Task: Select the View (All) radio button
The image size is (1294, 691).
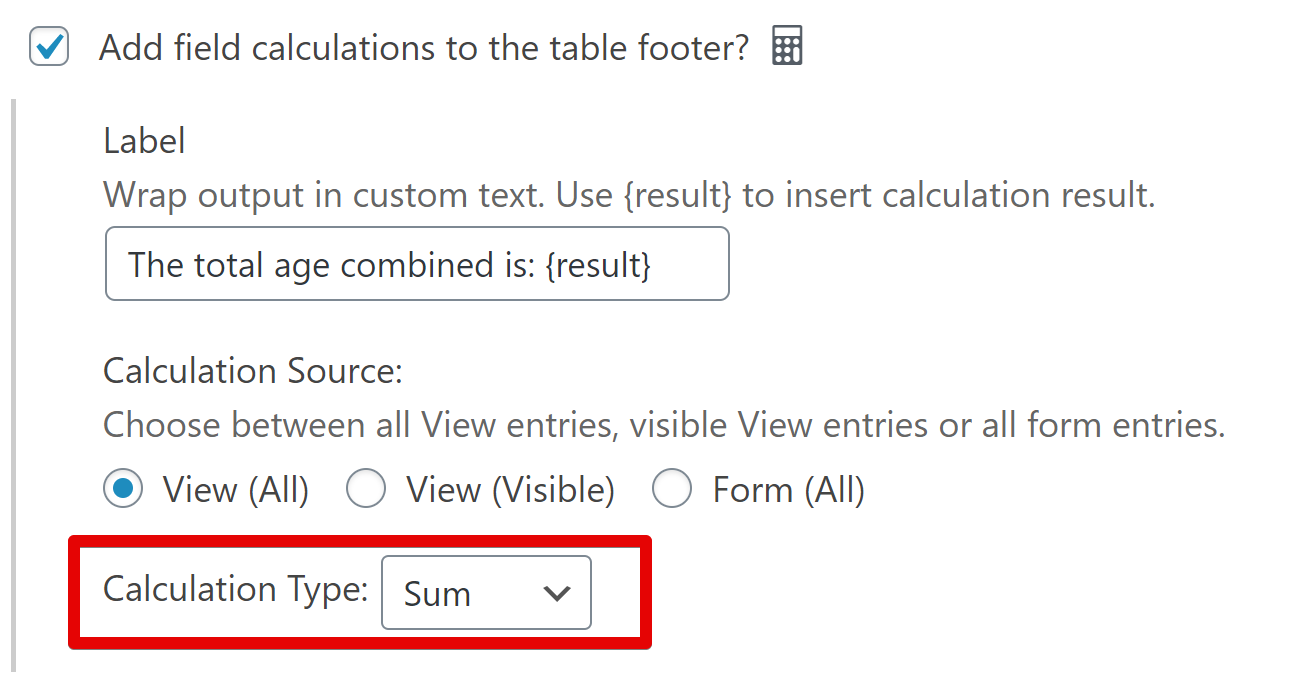Action: point(123,489)
